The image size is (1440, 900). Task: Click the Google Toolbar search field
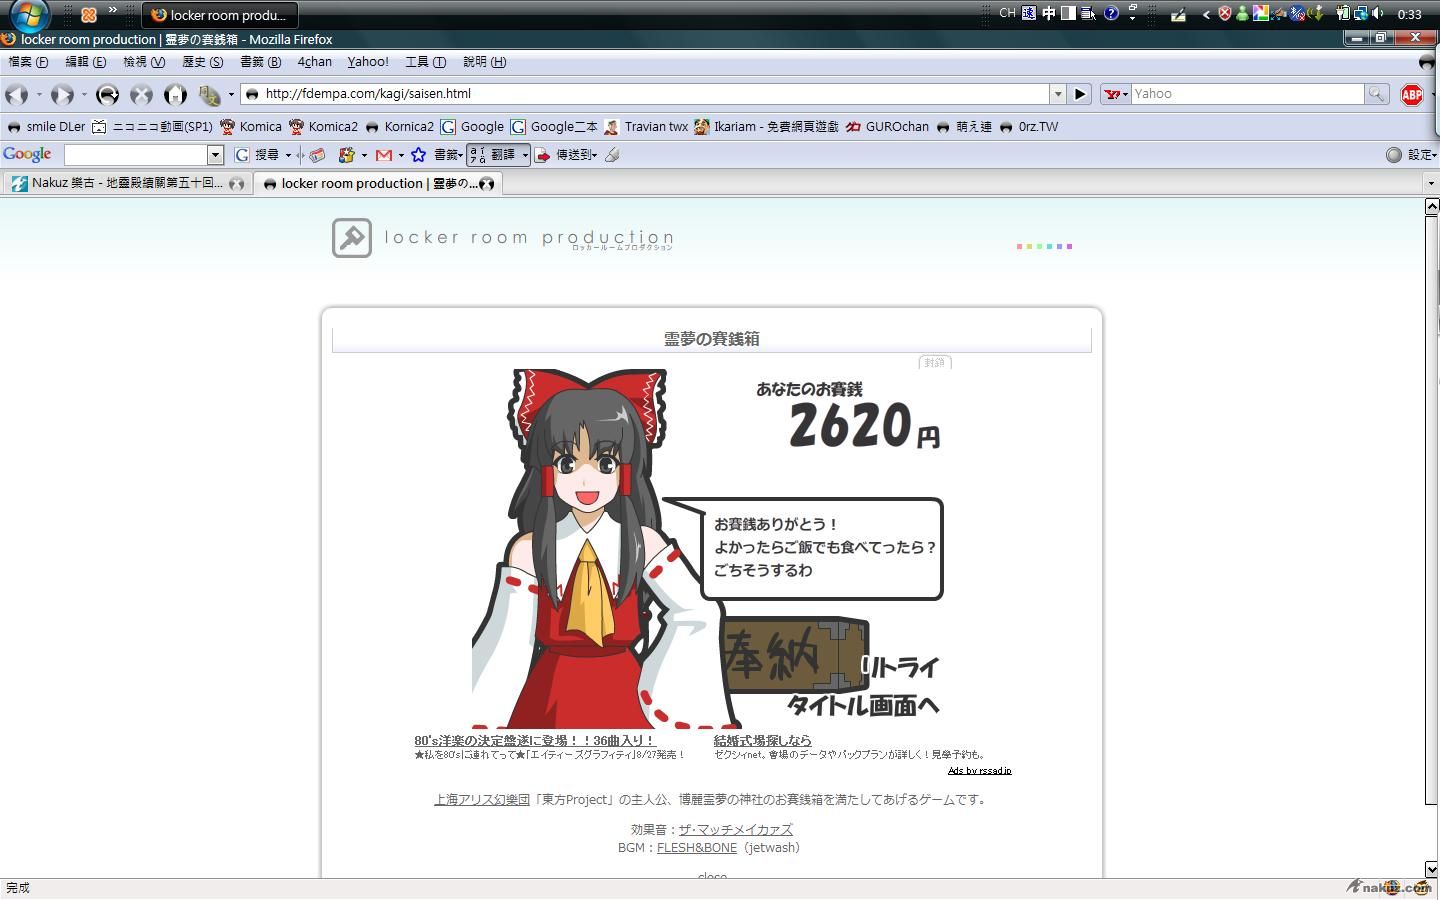[136, 155]
